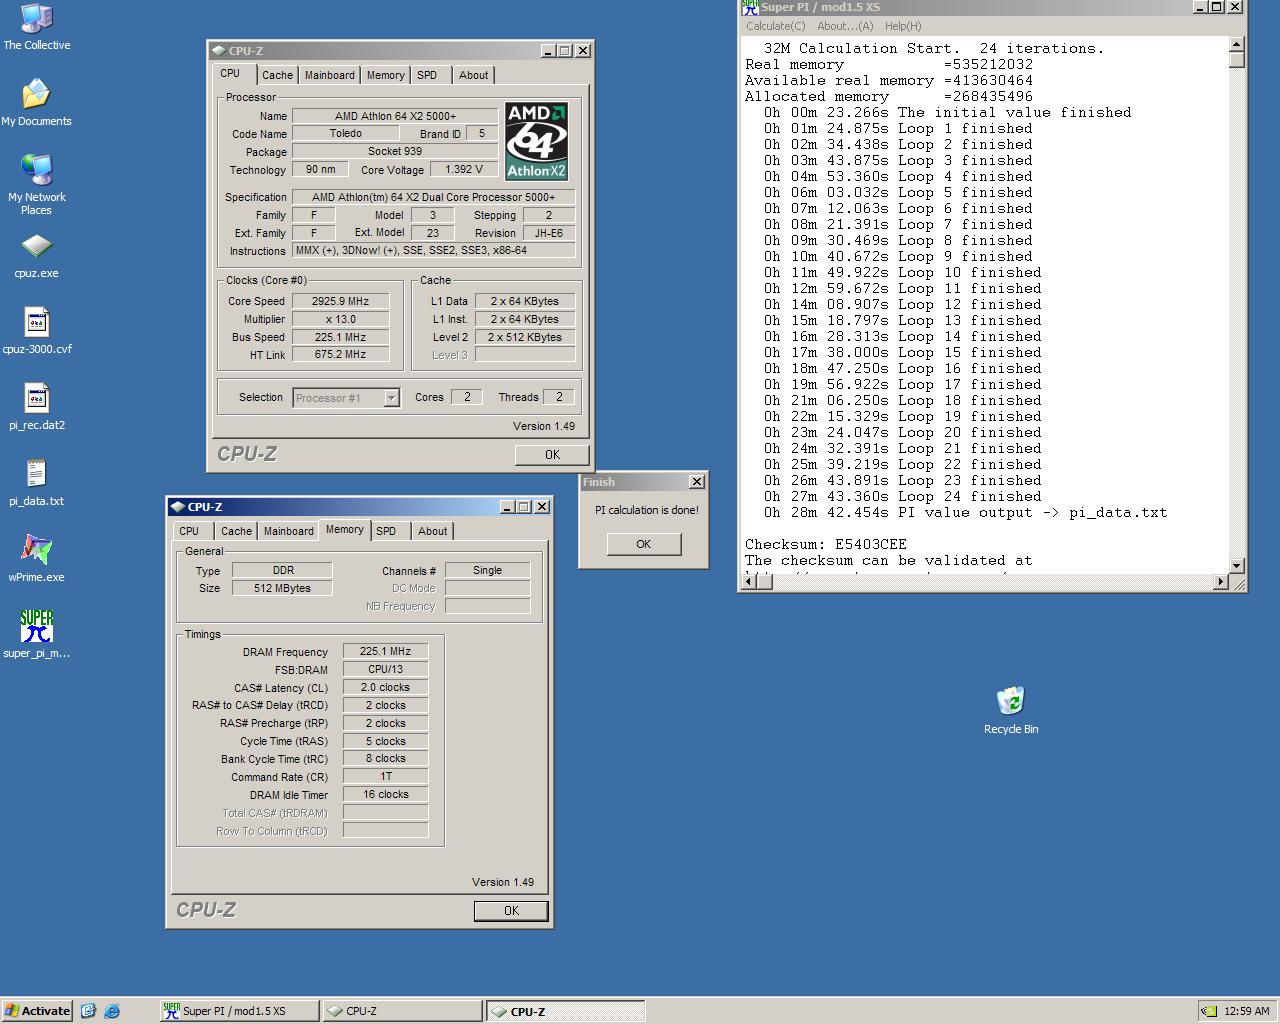Click upper CPU-Z window title icon
This screenshot has width=1280, height=1024.
point(218,51)
